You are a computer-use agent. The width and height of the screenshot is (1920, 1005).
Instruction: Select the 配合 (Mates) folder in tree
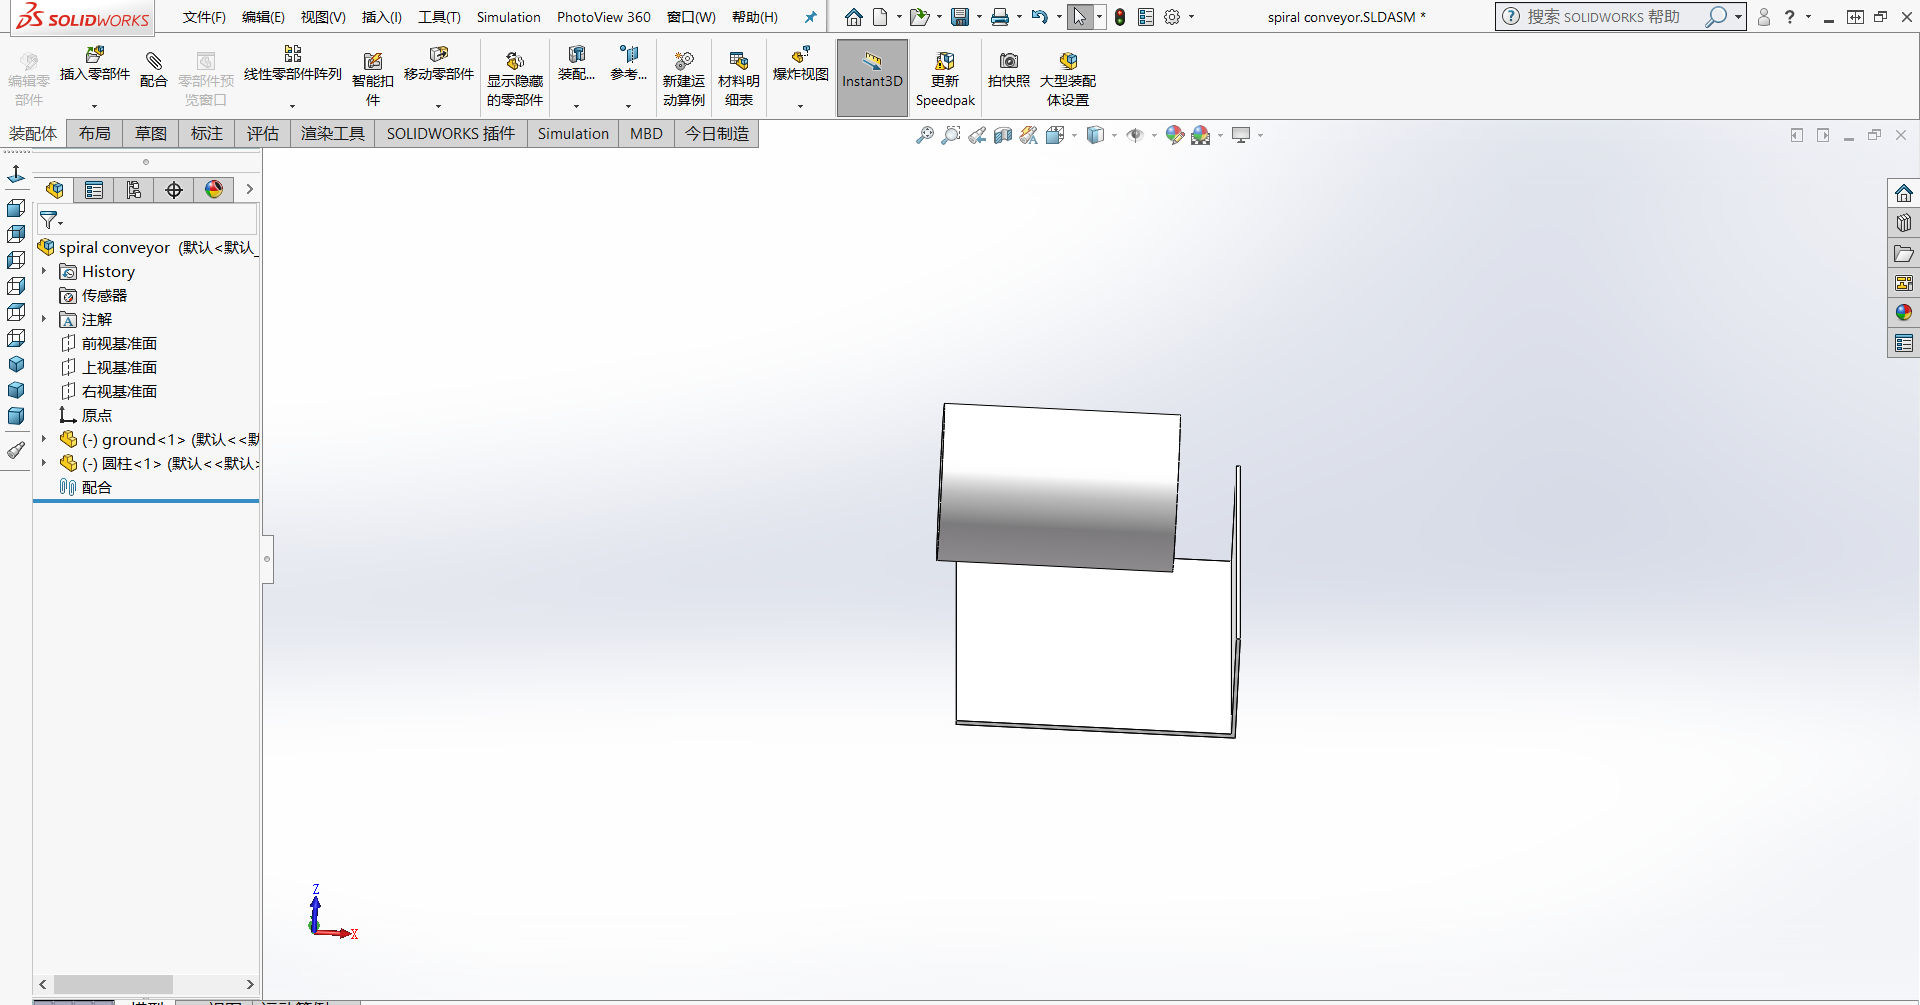(86, 488)
